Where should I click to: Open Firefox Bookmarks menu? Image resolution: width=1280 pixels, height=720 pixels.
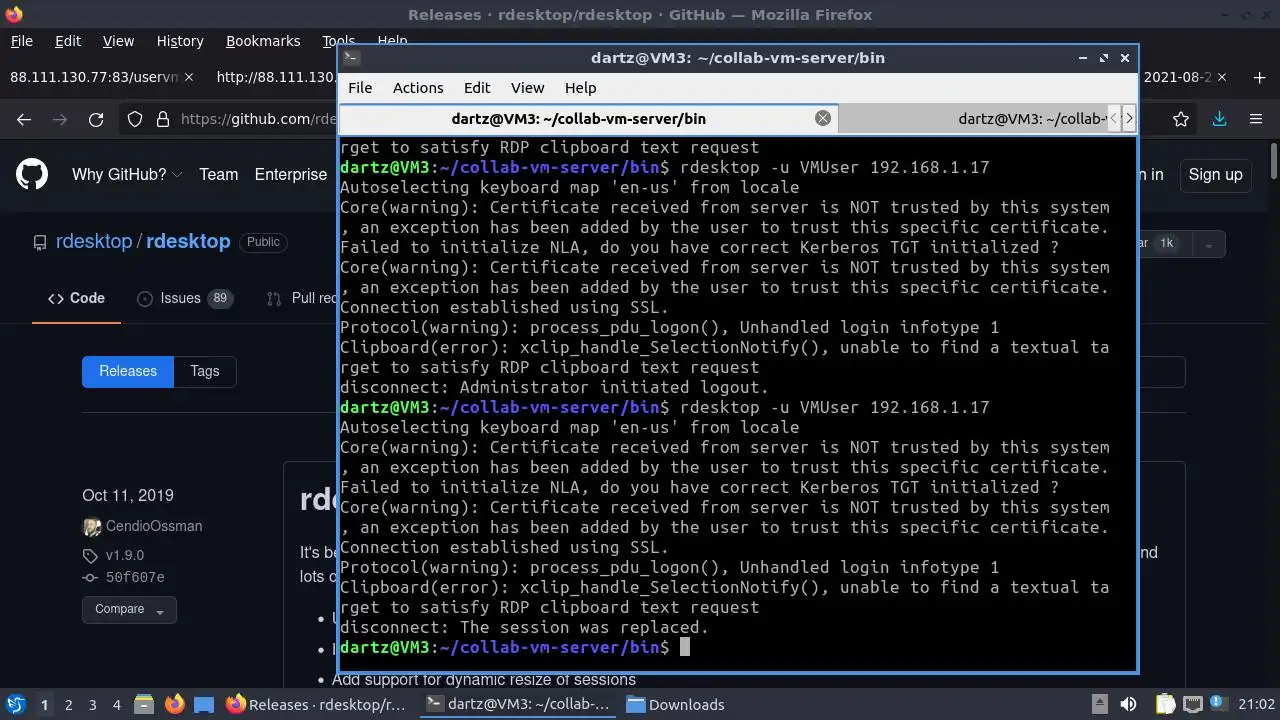click(263, 41)
